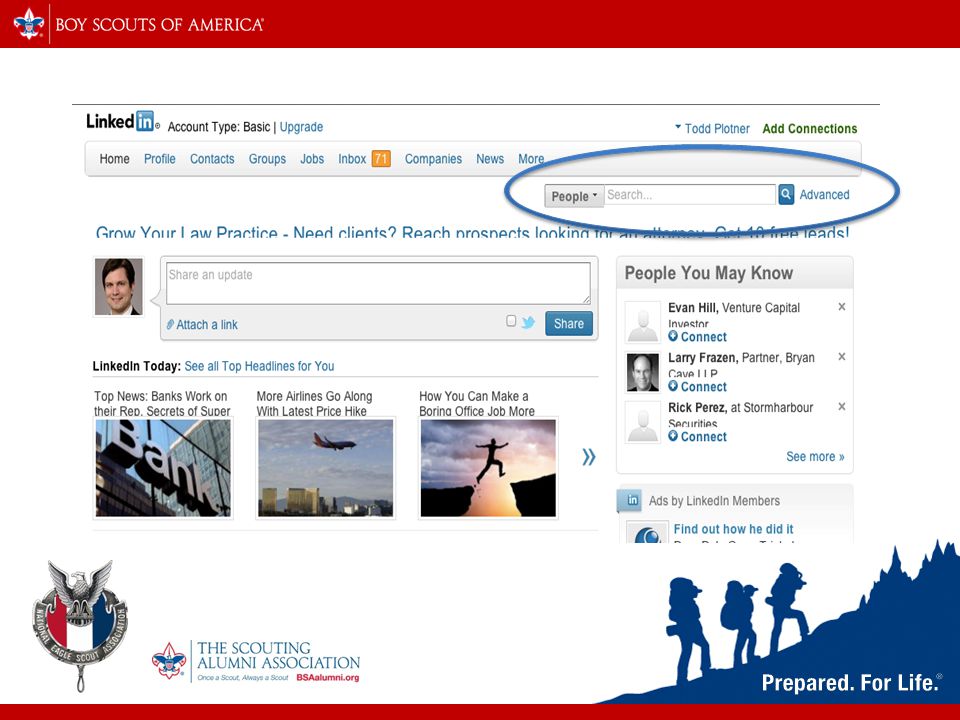This screenshot has height=720, width=960.
Task: Click the Boring Office Job headline
Action: [476, 403]
